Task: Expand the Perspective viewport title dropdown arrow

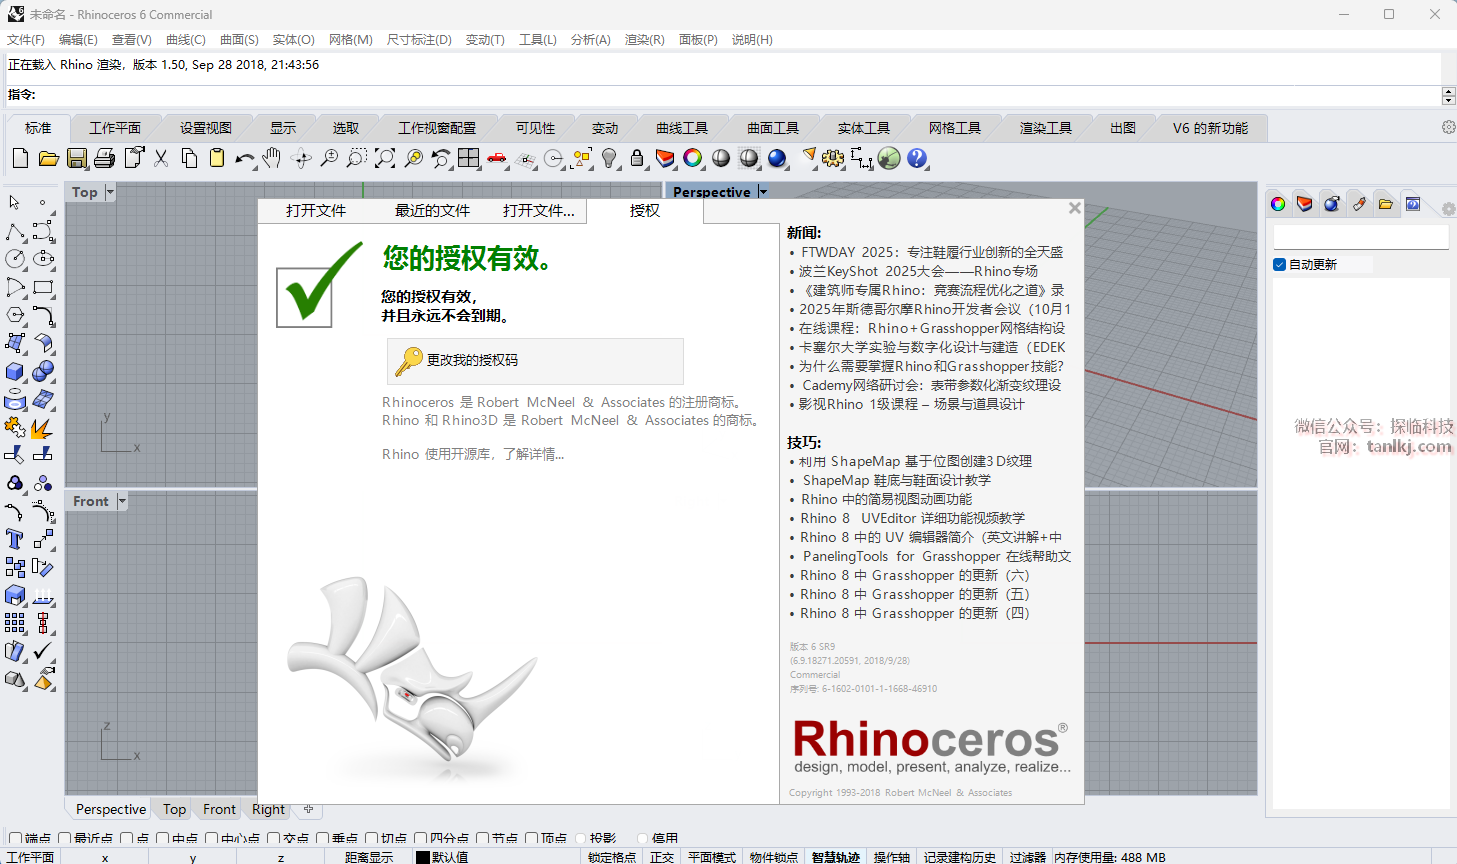Action: (x=763, y=192)
